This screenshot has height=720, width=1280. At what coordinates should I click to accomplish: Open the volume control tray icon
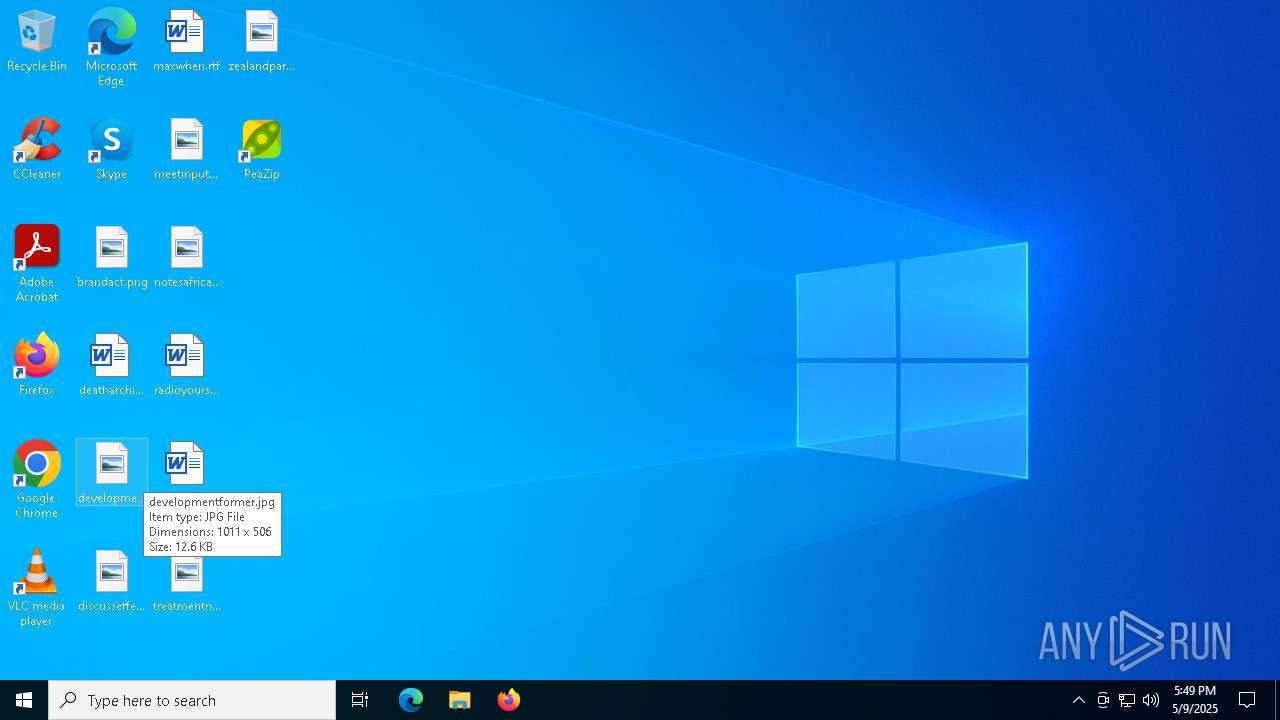point(1151,700)
